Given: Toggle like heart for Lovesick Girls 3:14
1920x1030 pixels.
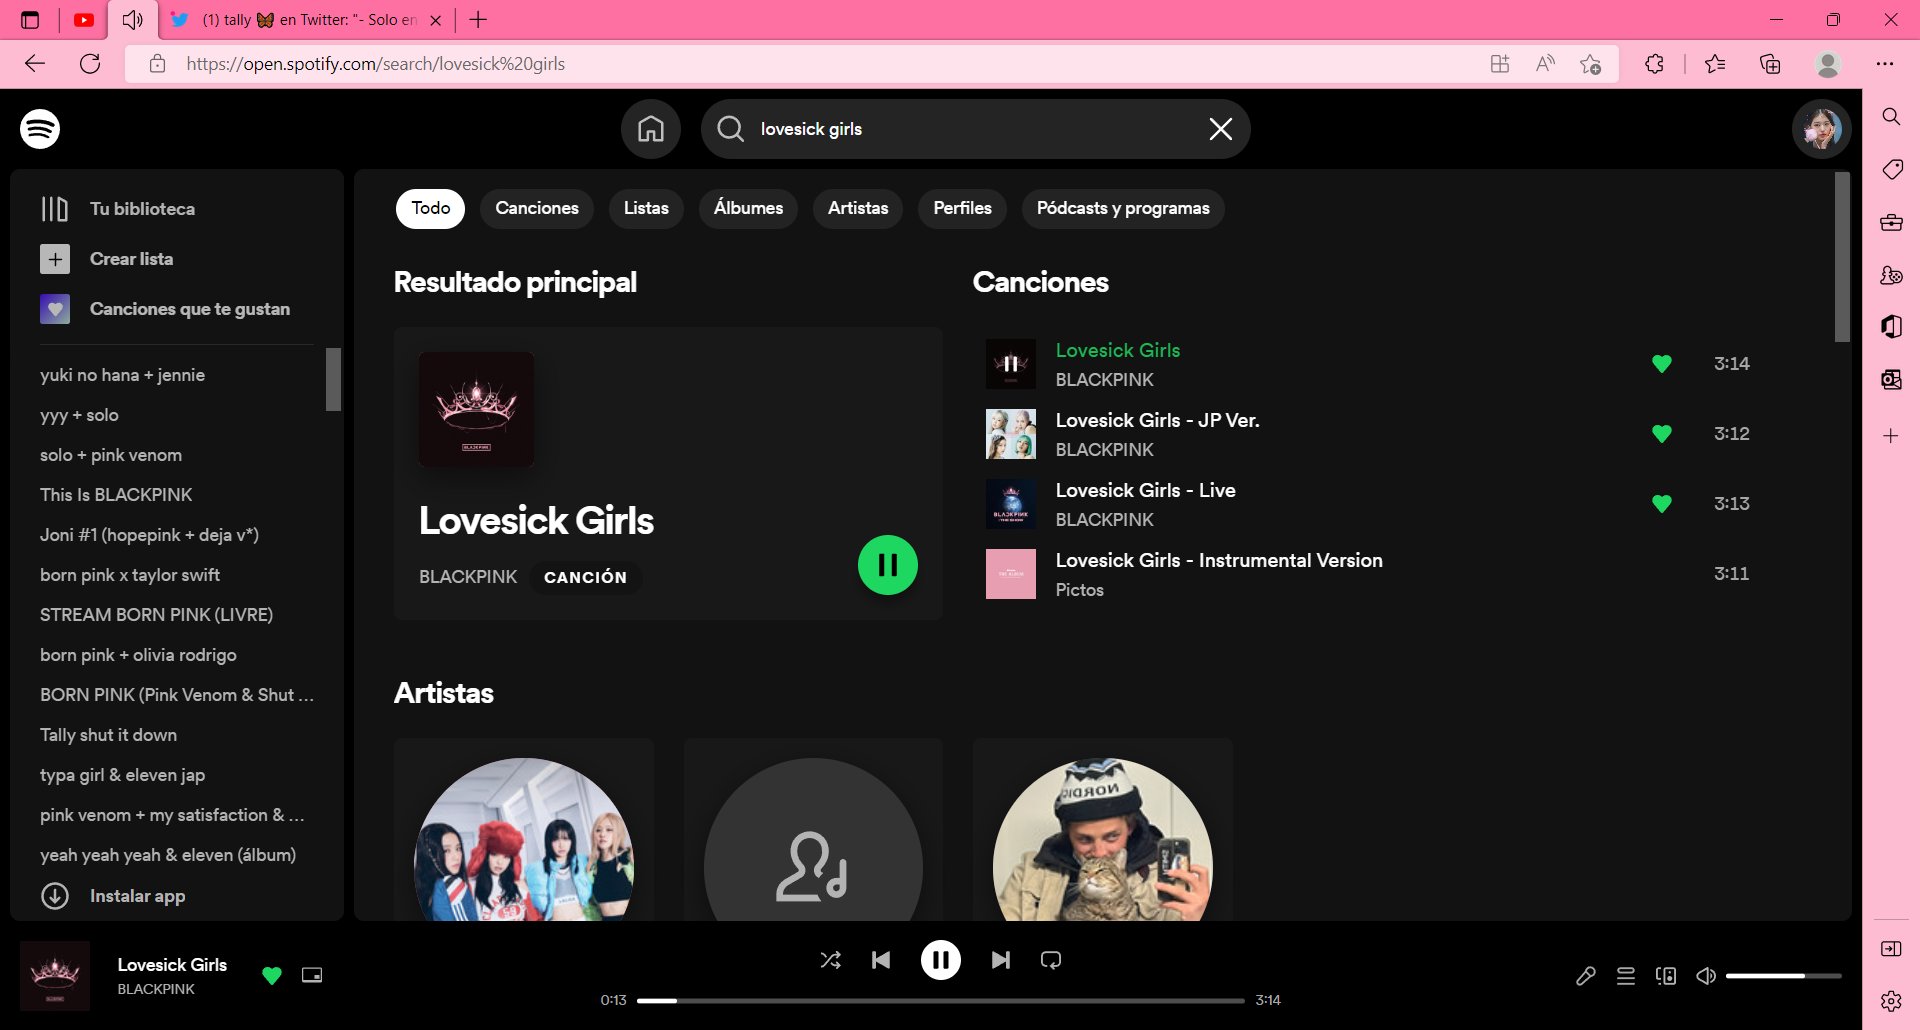Looking at the screenshot, I should coord(1662,364).
